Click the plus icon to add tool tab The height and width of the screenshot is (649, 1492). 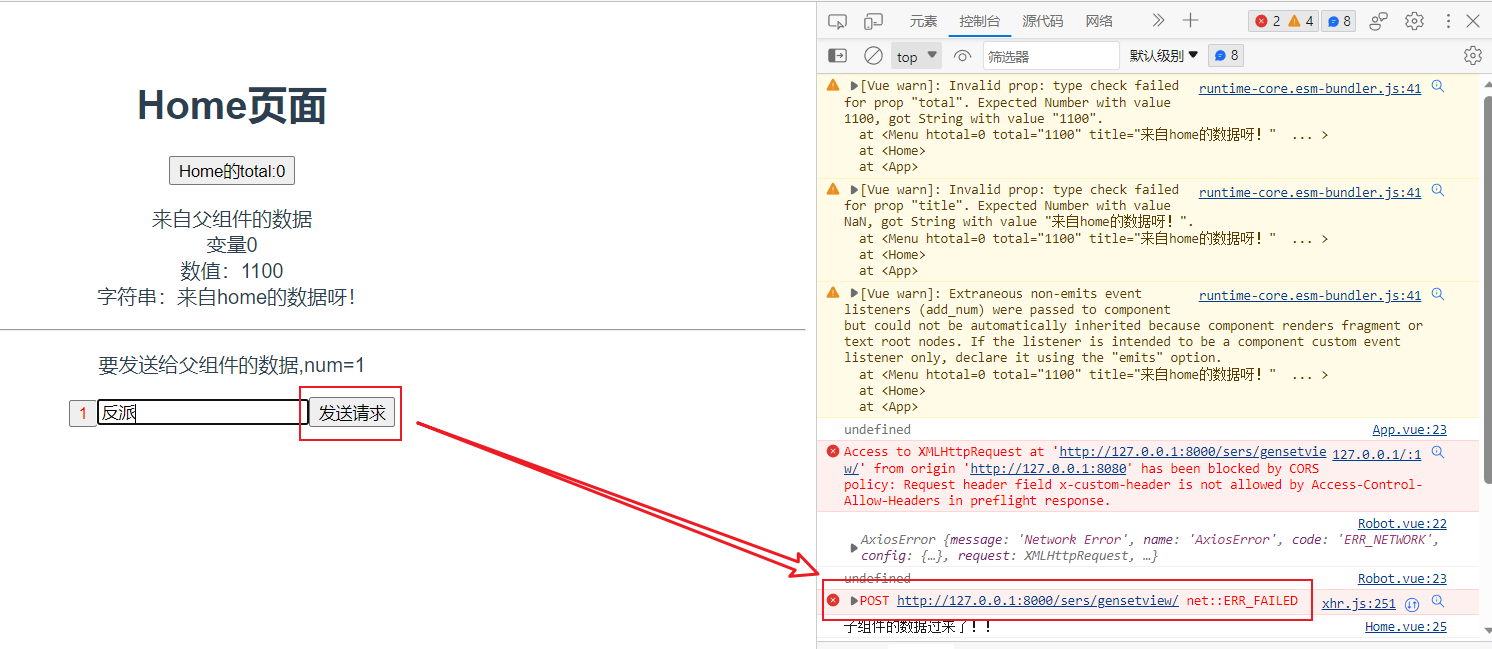coord(1190,21)
